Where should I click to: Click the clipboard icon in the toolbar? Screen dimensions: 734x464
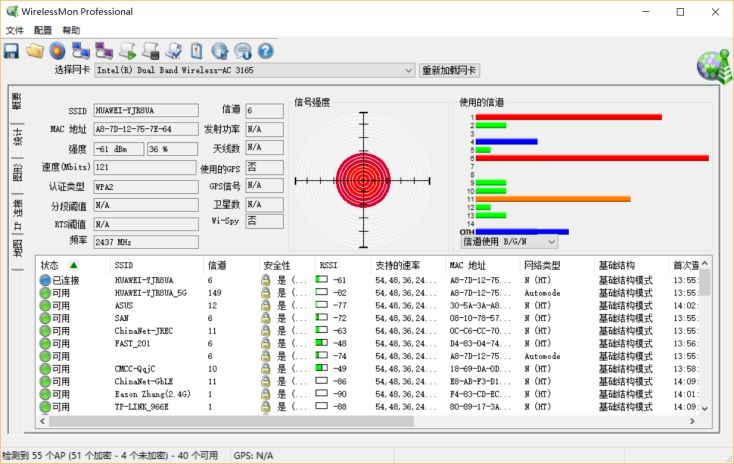tap(197, 51)
